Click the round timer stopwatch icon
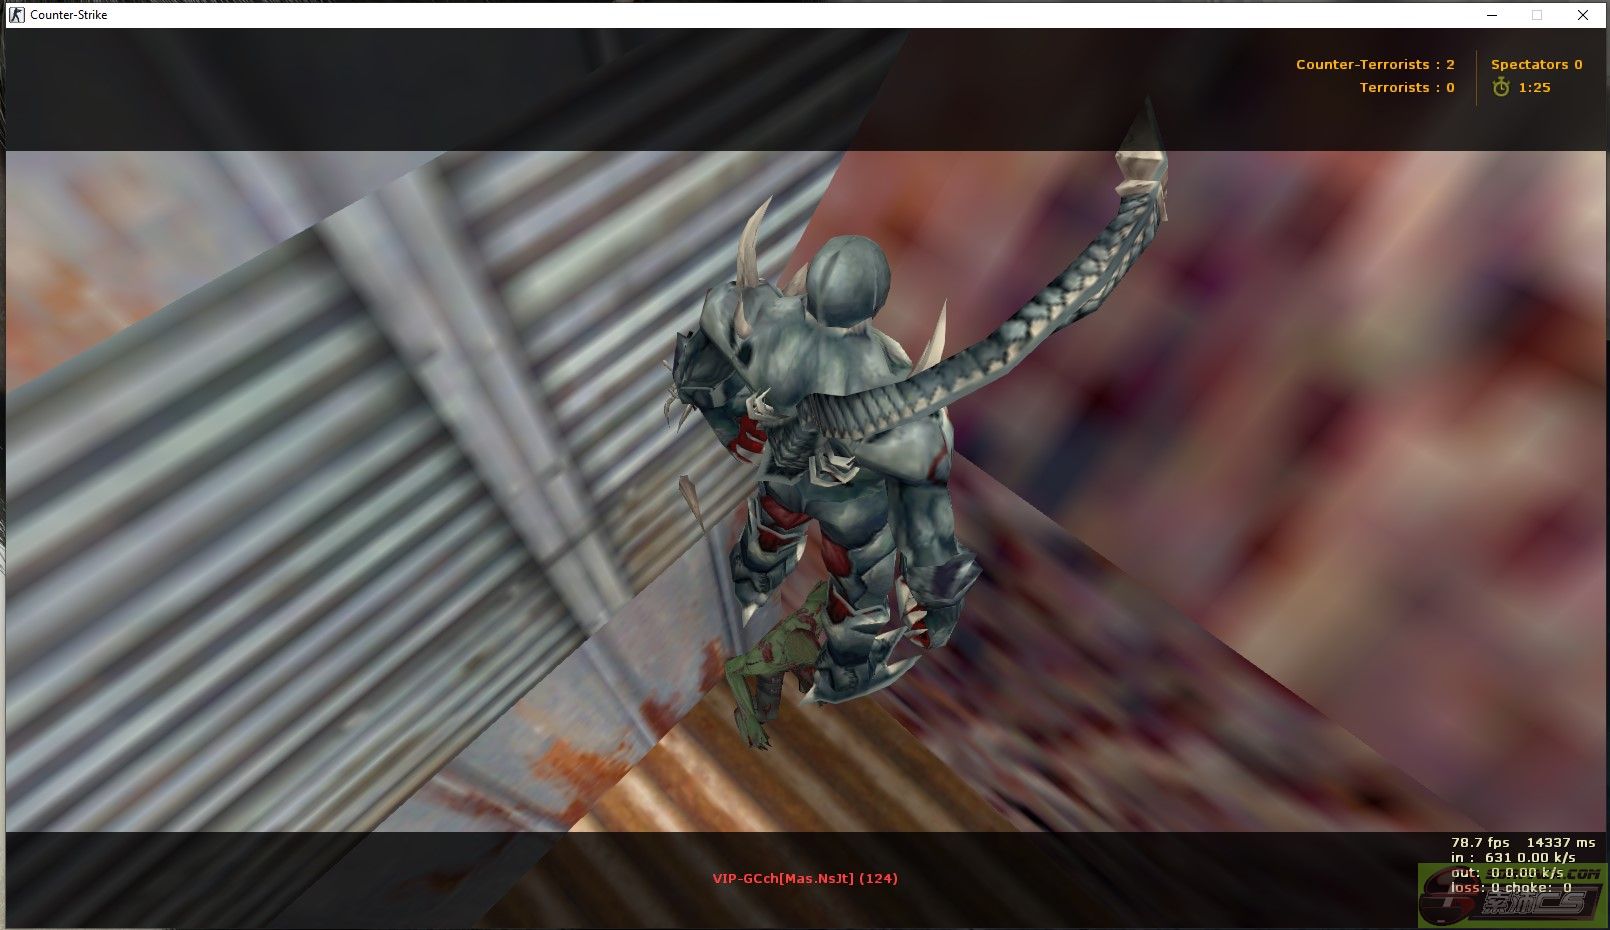 pyautogui.click(x=1501, y=88)
